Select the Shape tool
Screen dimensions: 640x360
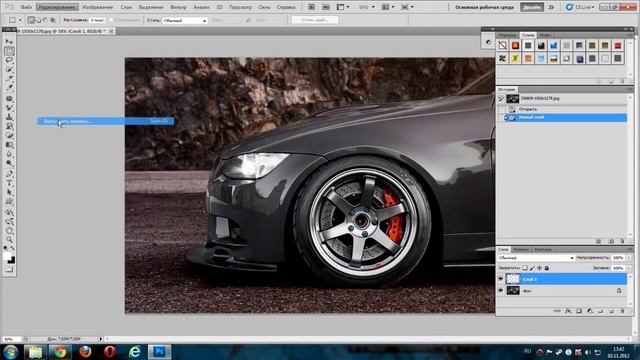pos(9,201)
